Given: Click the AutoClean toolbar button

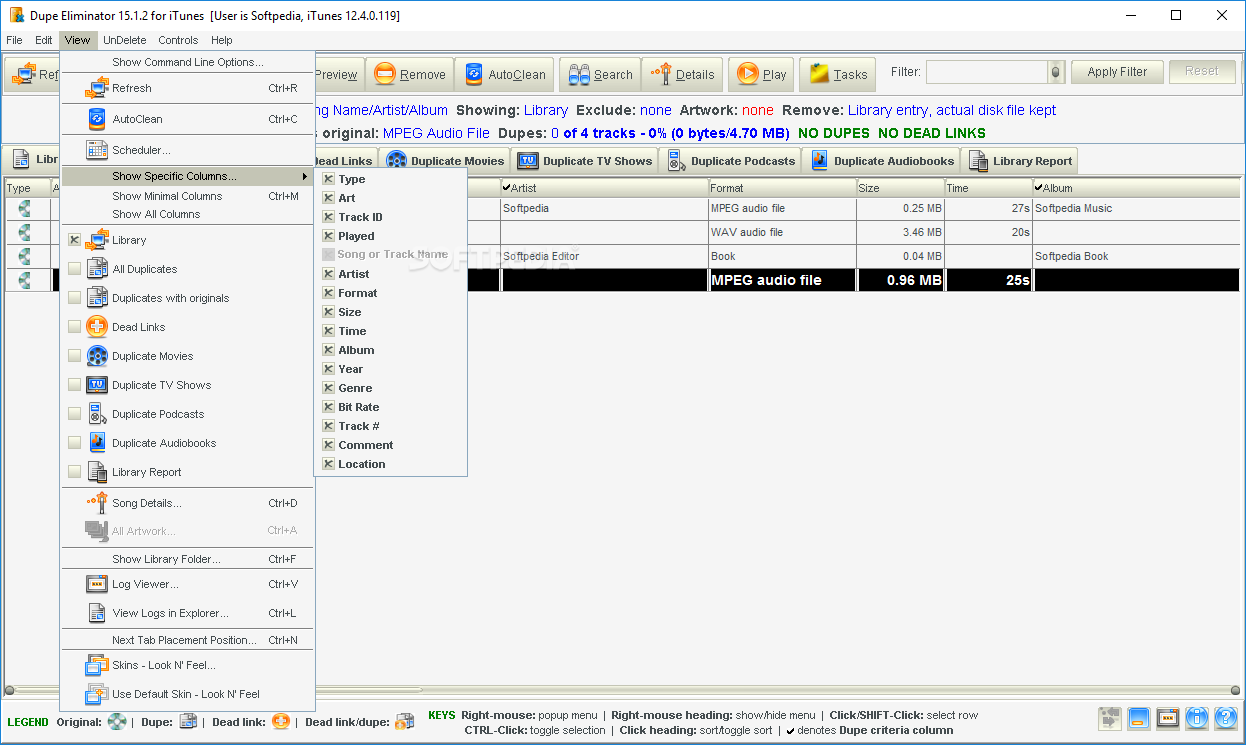Looking at the screenshot, I should [x=505, y=74].
